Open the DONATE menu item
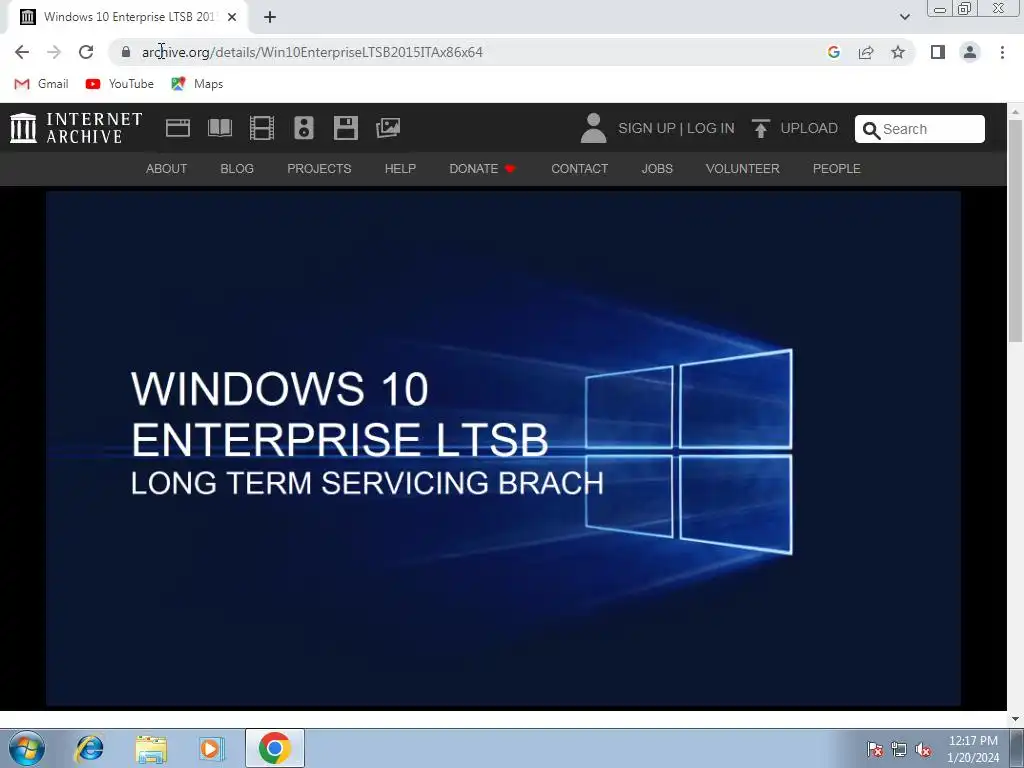1024x768 pixels. point(483,168)
